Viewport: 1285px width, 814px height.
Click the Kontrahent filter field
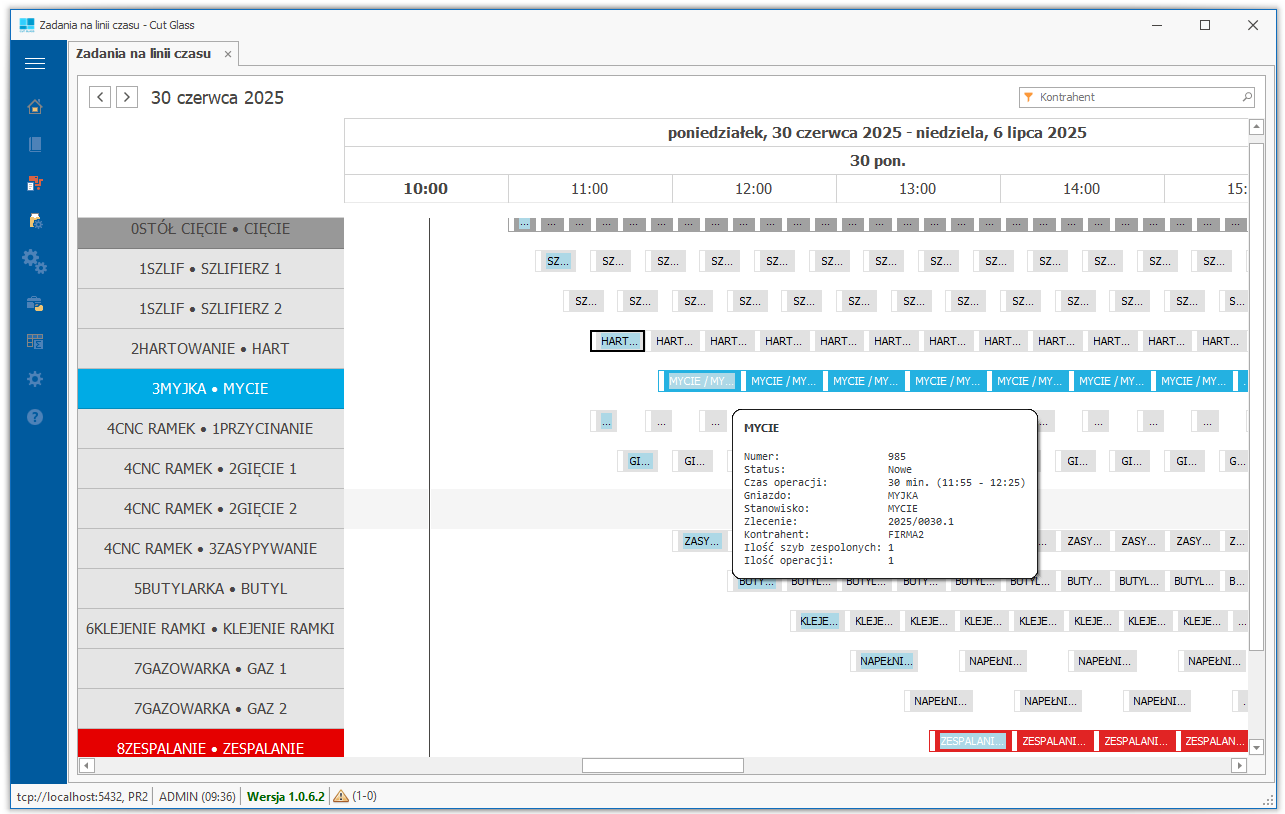click(1136, 97)
